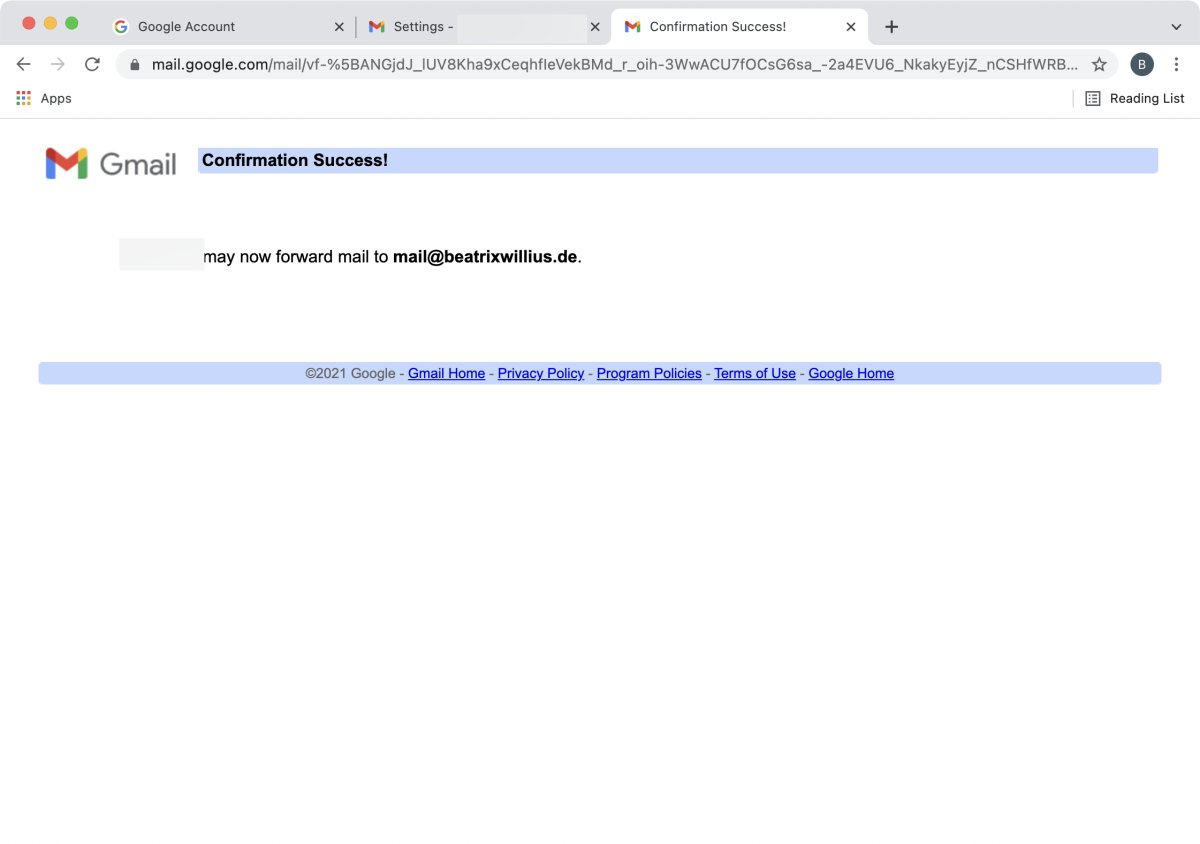The height and width of the screenshot is (844, 1200).
Task: Open a new browser tab
Action: click(892, 27)
